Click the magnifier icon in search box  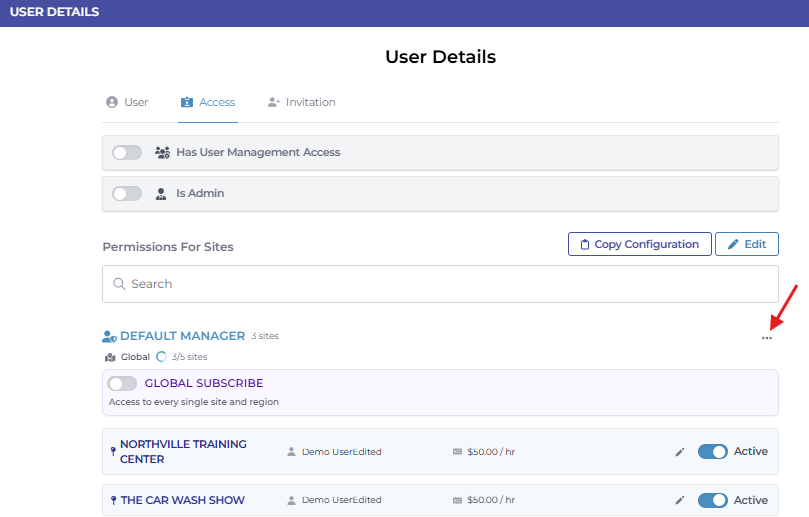tap(119, 284)
